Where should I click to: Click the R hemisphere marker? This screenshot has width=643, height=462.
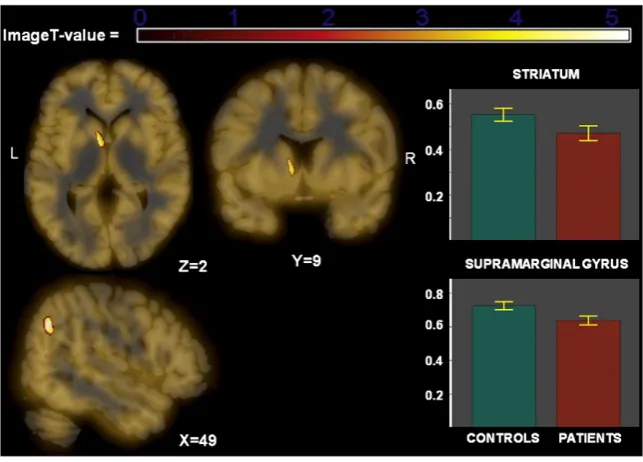pos(410,159)
